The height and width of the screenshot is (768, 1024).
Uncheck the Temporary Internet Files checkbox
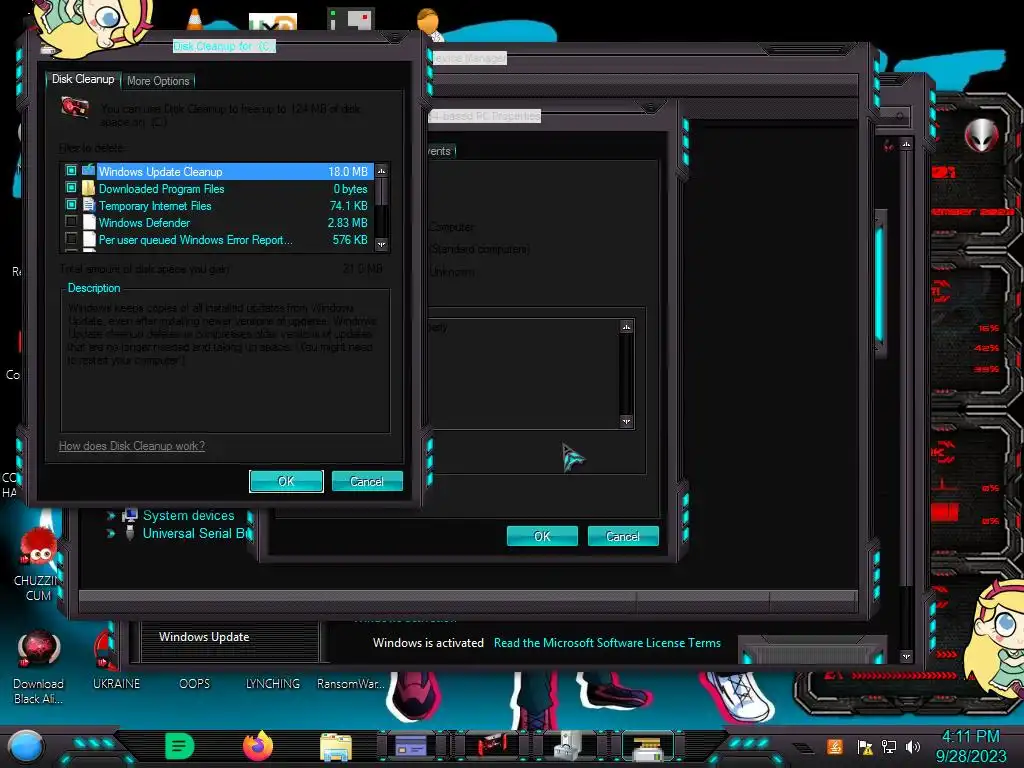(x=71, y=205)
